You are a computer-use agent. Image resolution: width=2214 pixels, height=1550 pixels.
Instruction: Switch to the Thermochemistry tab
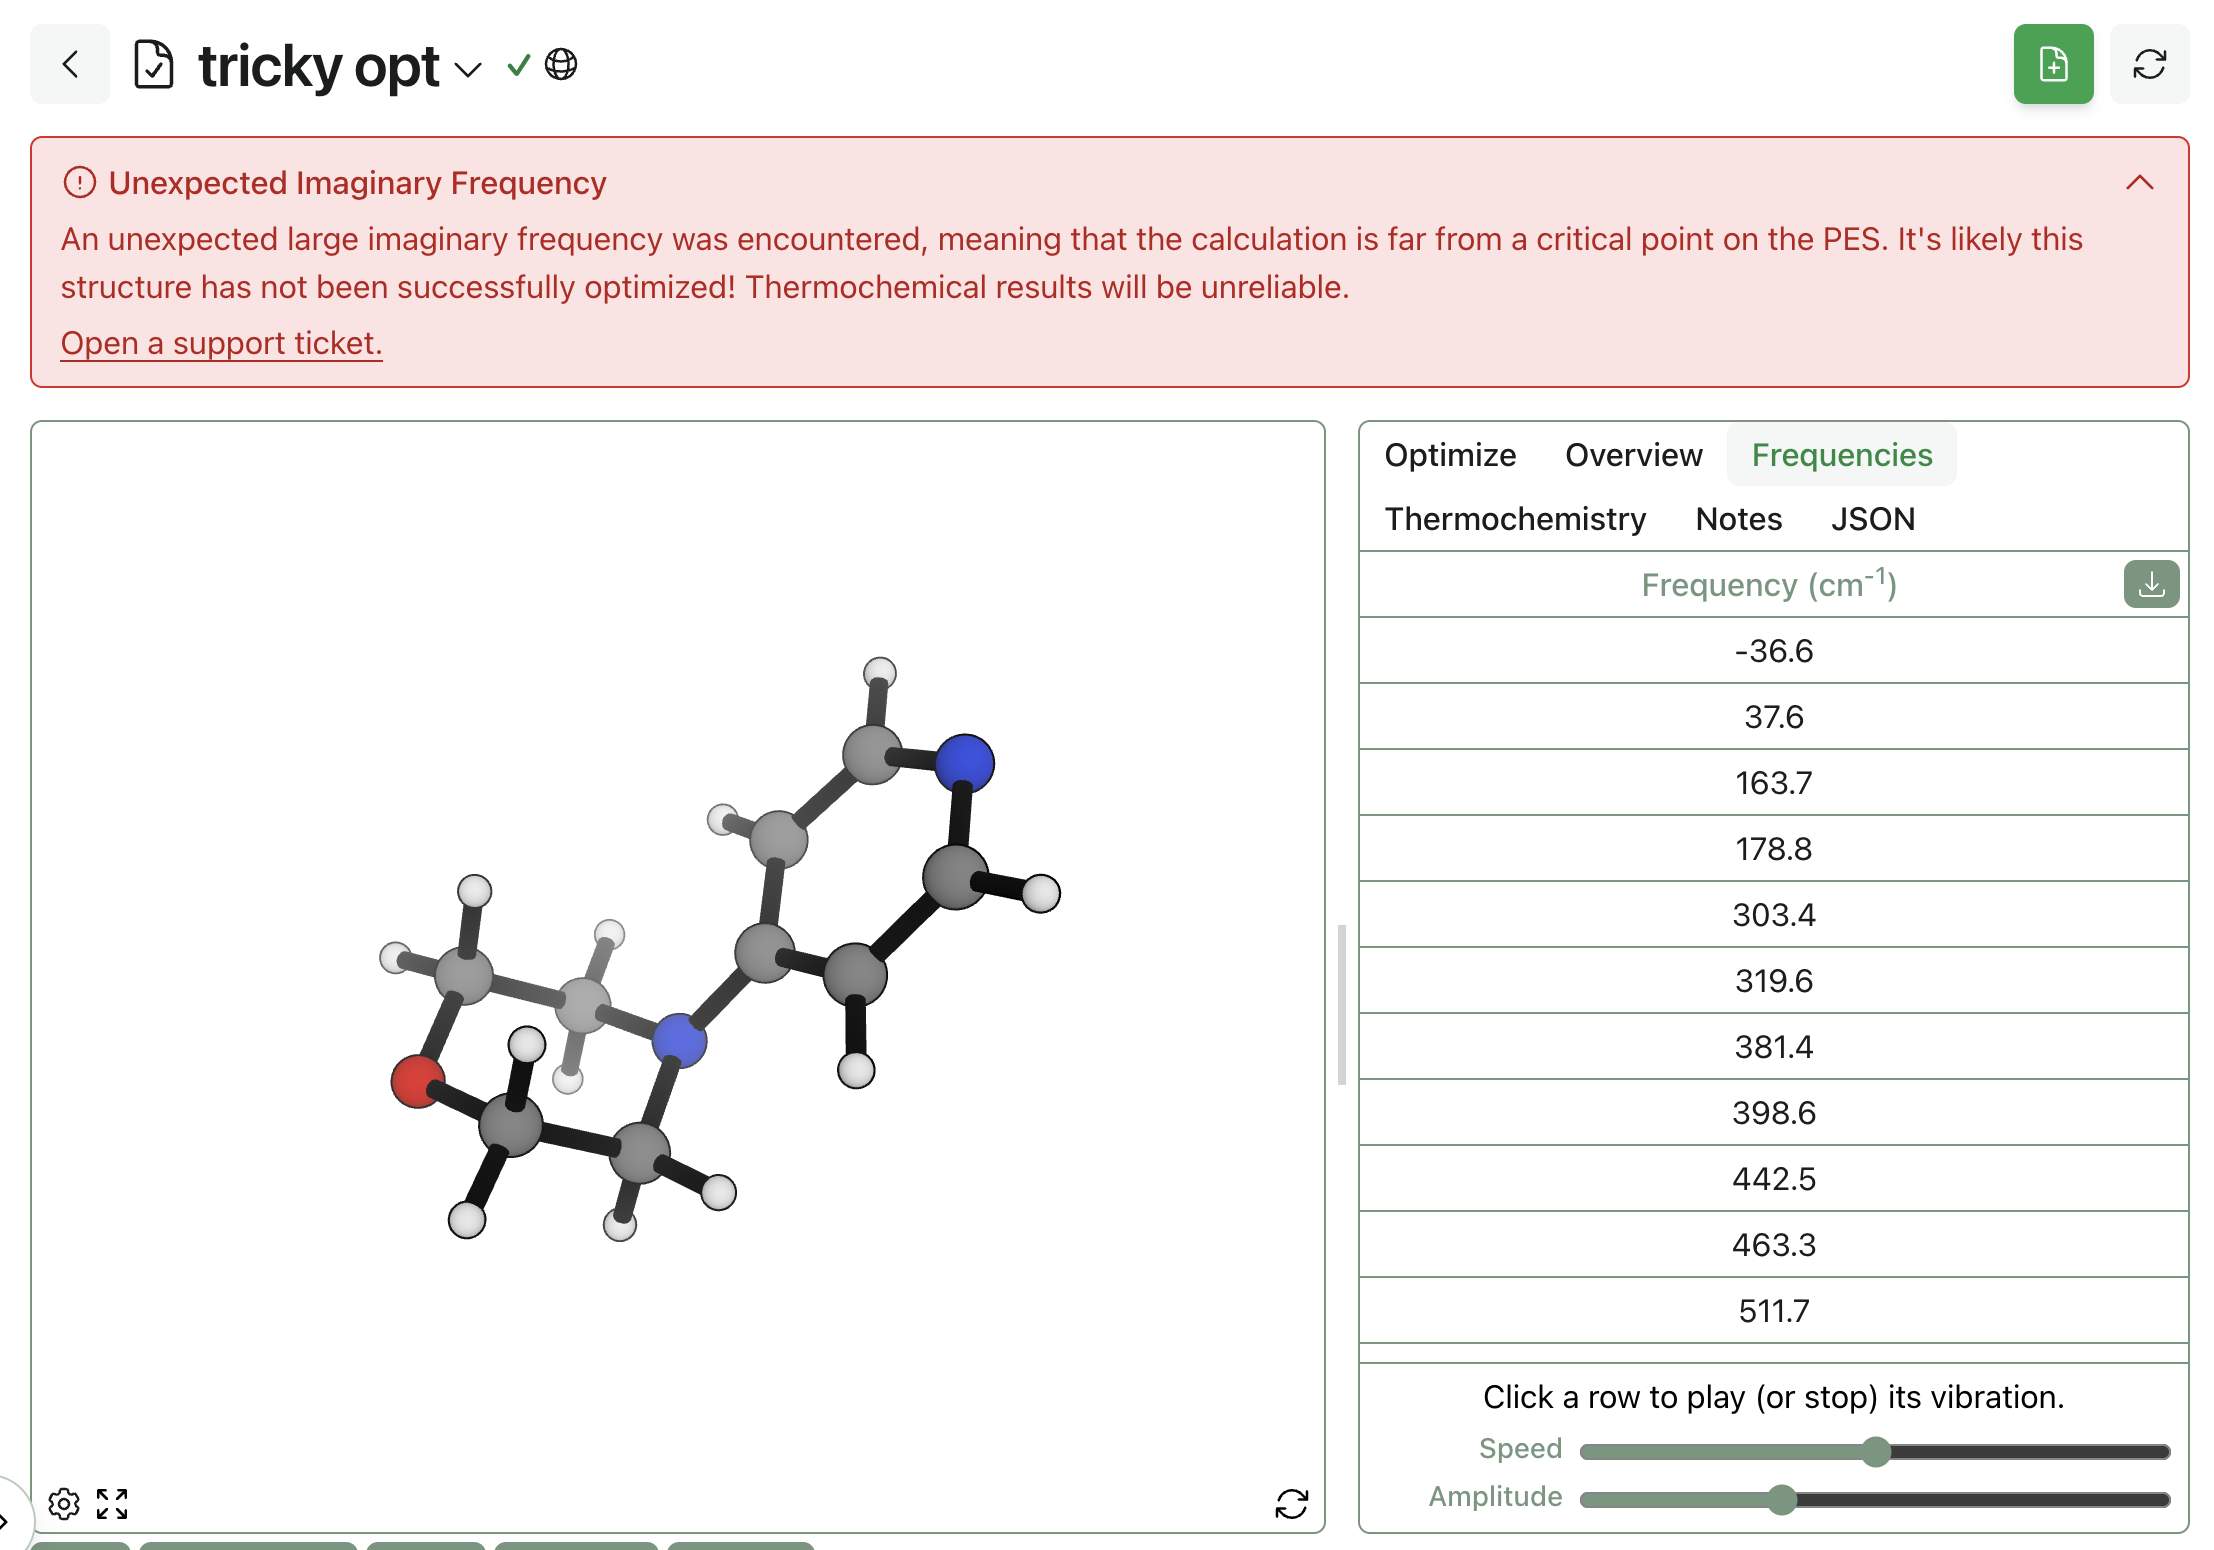click(x=1515, y=519)
